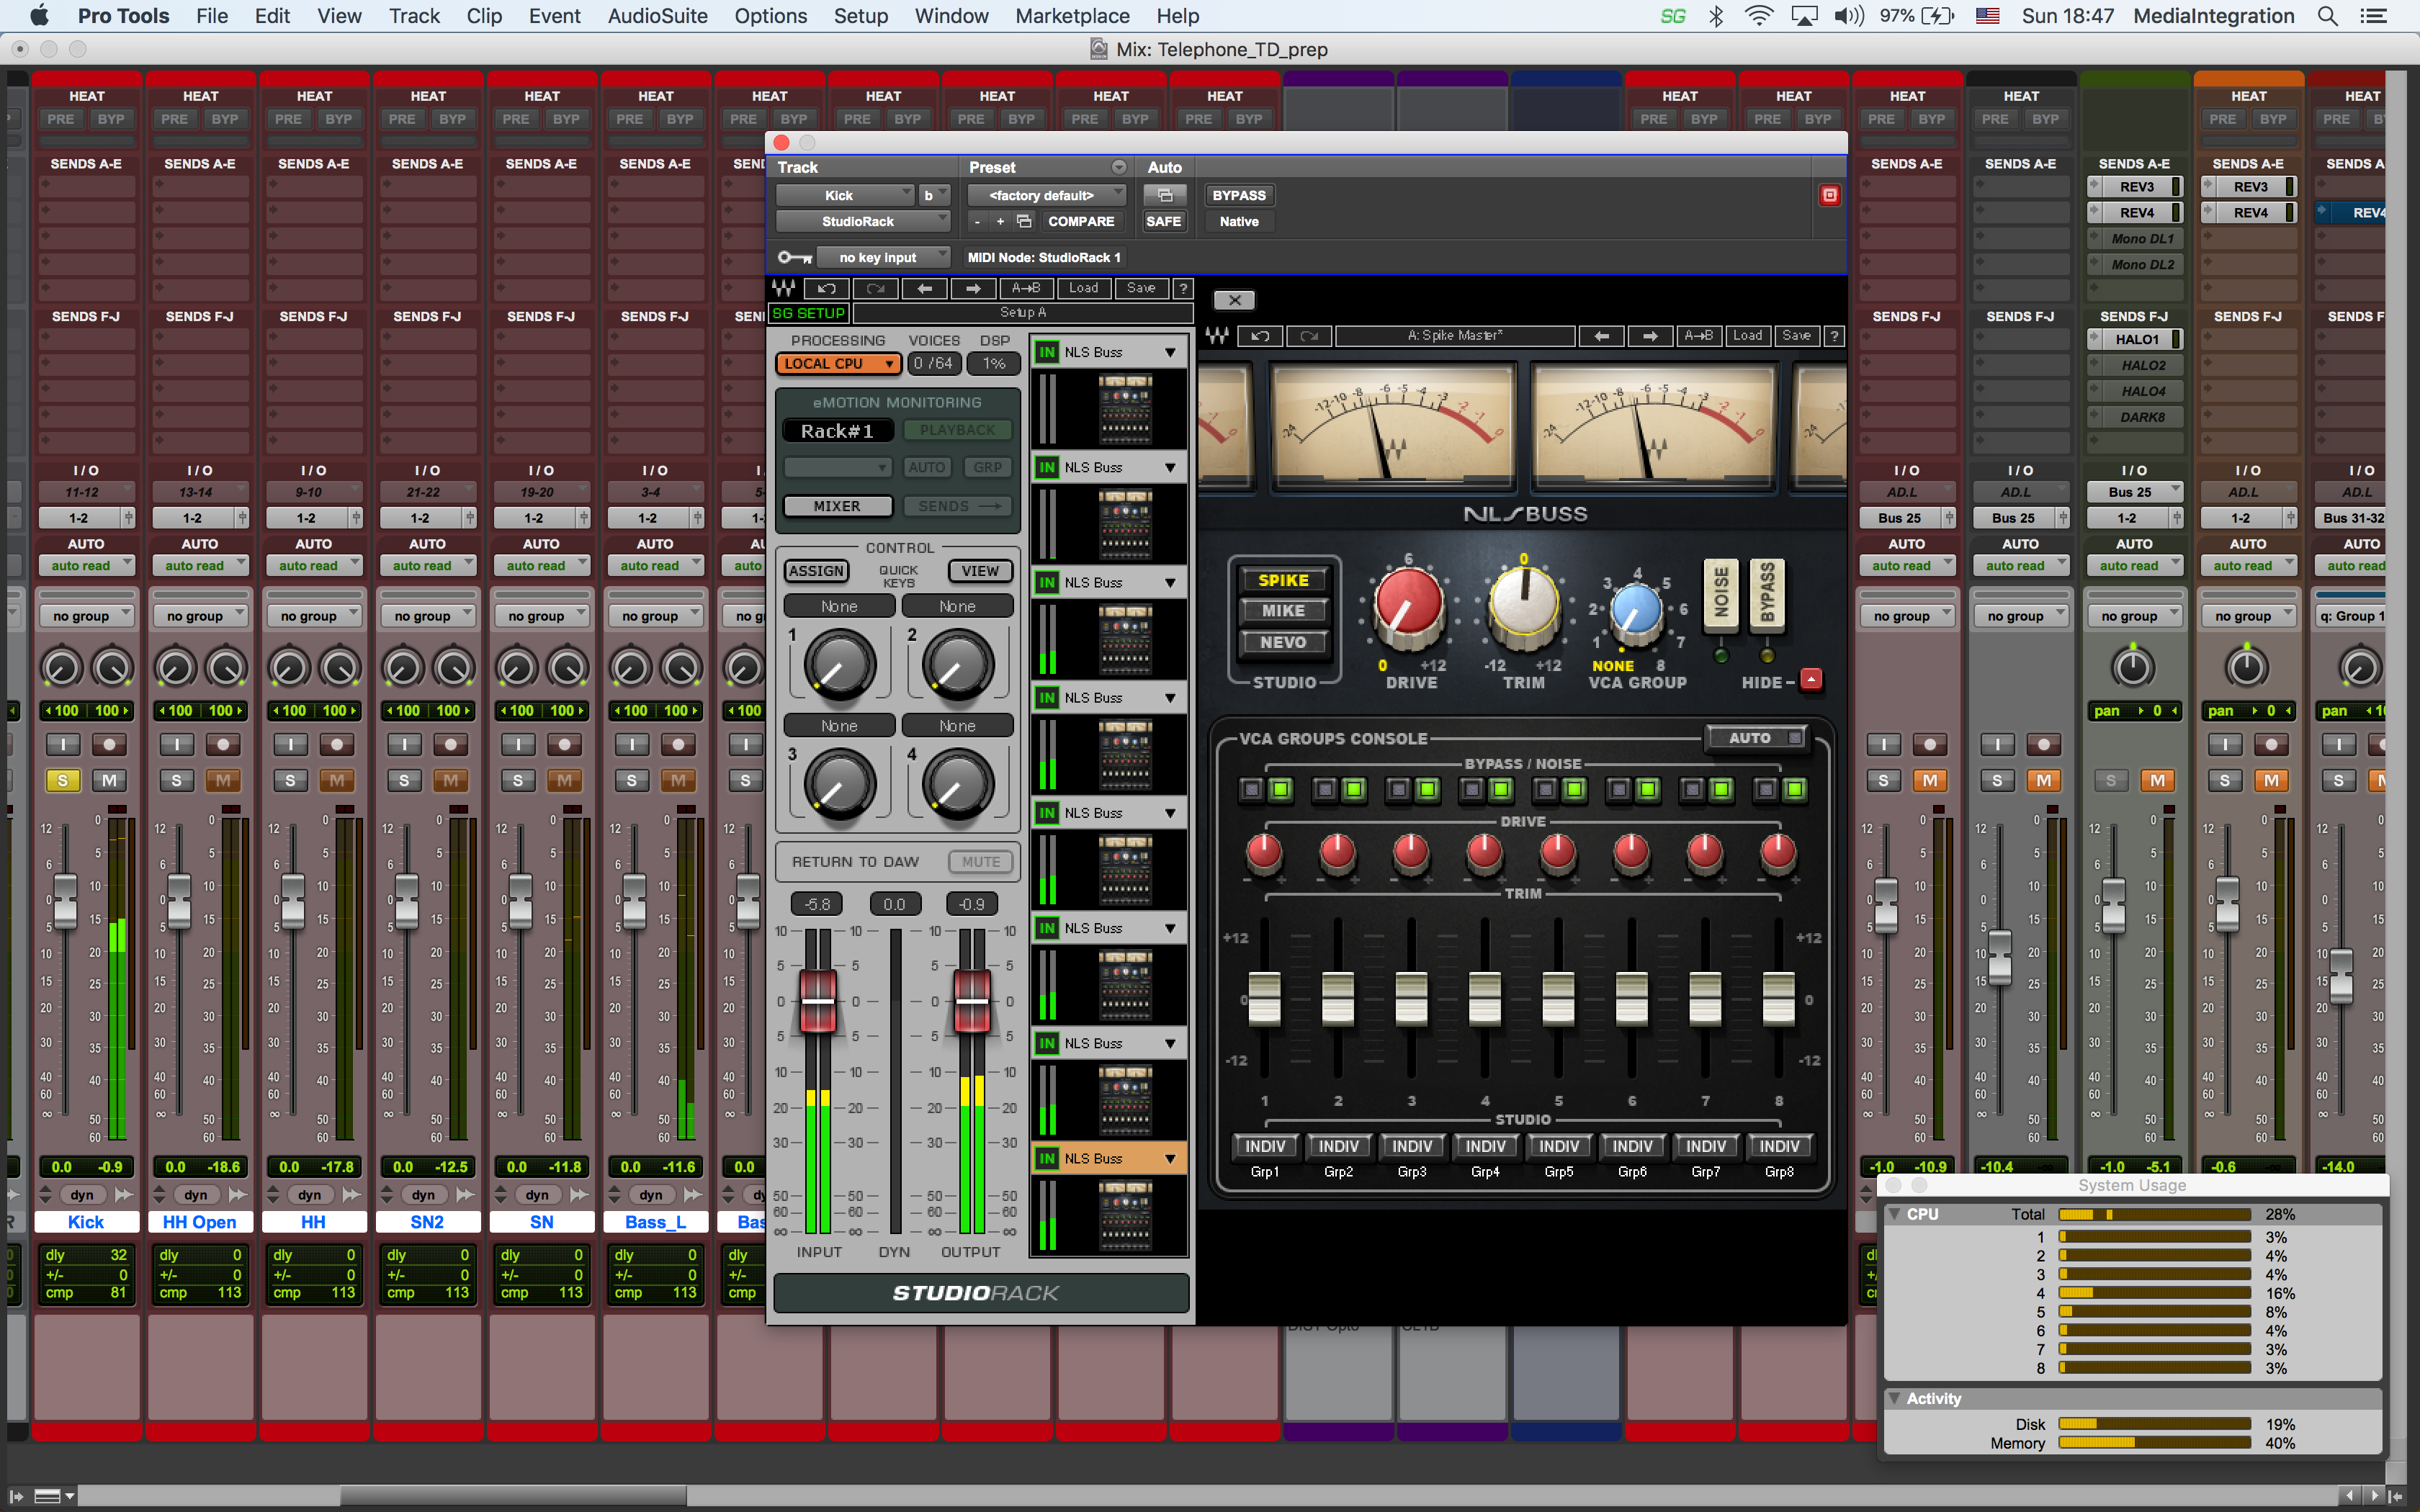Screen dimensions: 2420x1512
Task: Open macOS Spotlight search icon
Action: pos(2327,16)
